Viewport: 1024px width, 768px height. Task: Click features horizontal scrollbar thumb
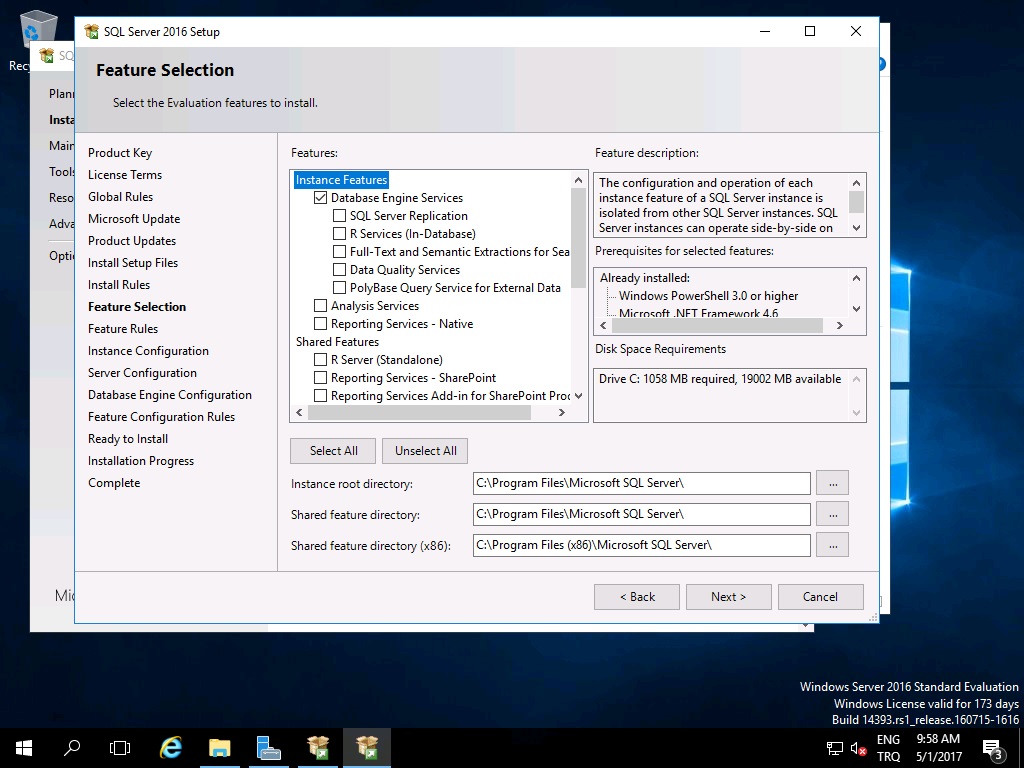(419, 413)
